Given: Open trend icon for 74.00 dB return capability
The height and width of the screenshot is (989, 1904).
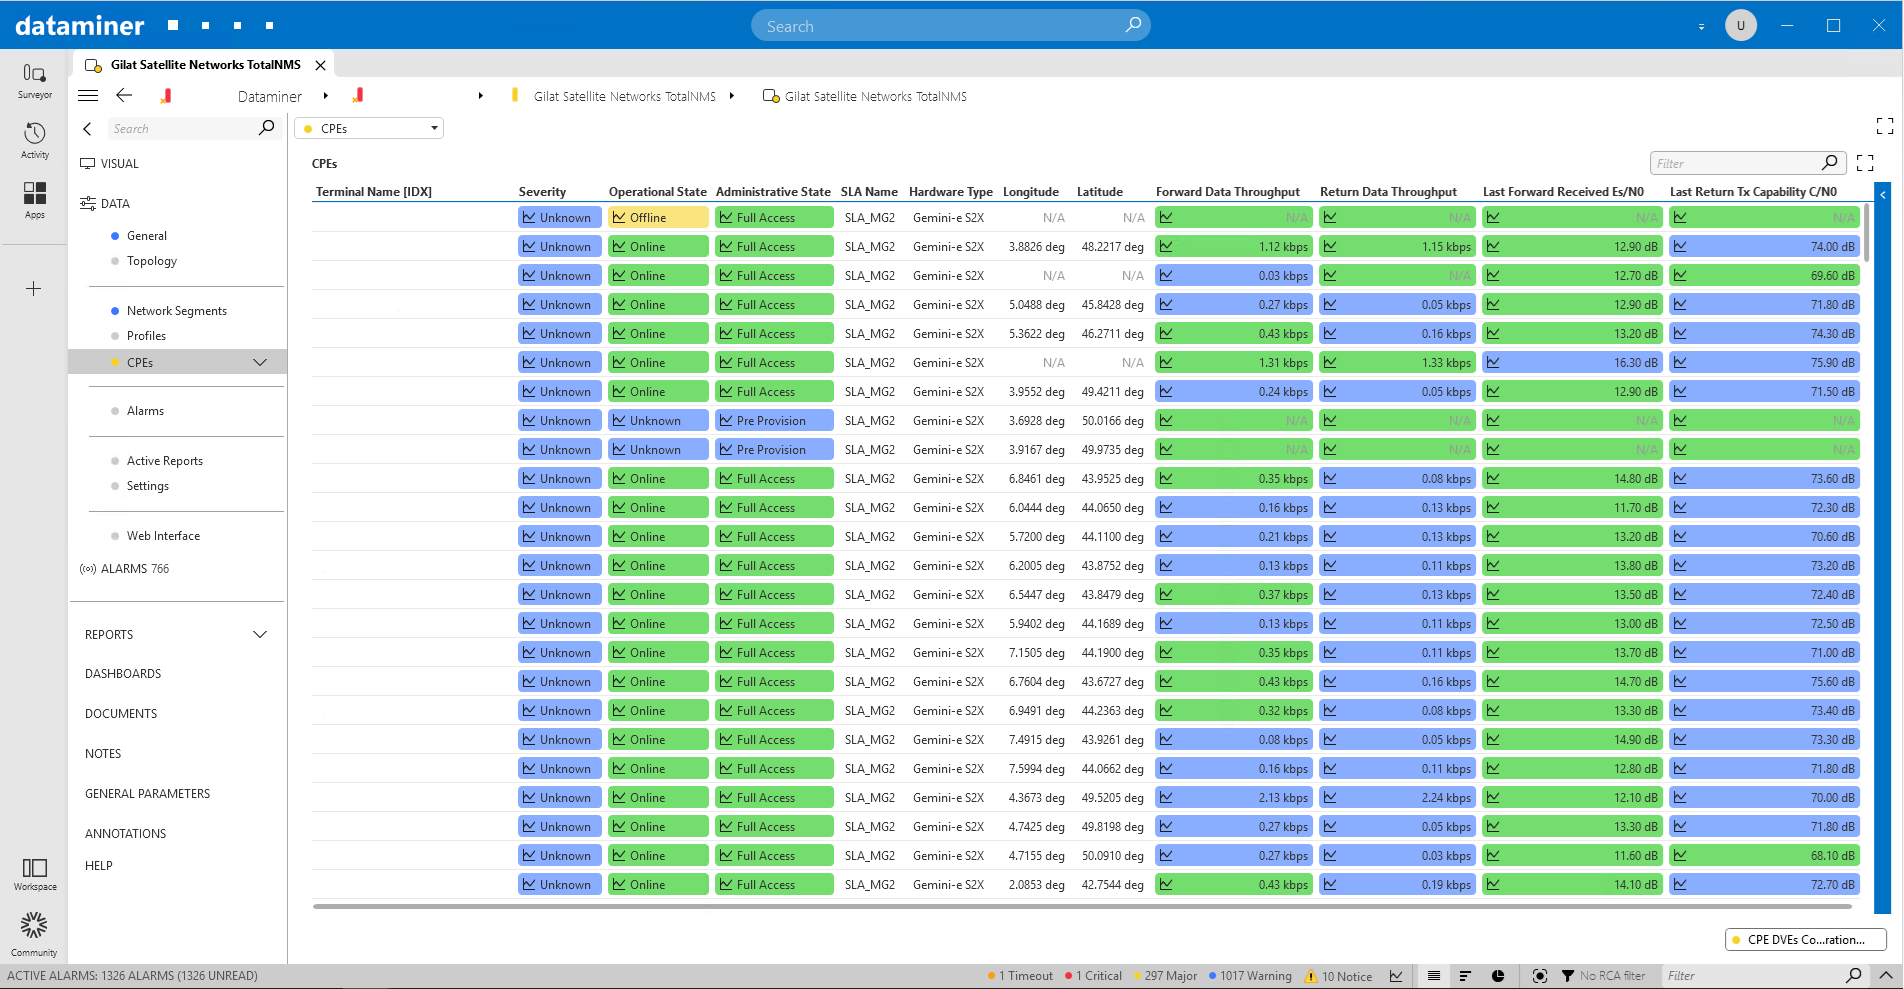Looking at the screenshot, I should pos(1680,246).
